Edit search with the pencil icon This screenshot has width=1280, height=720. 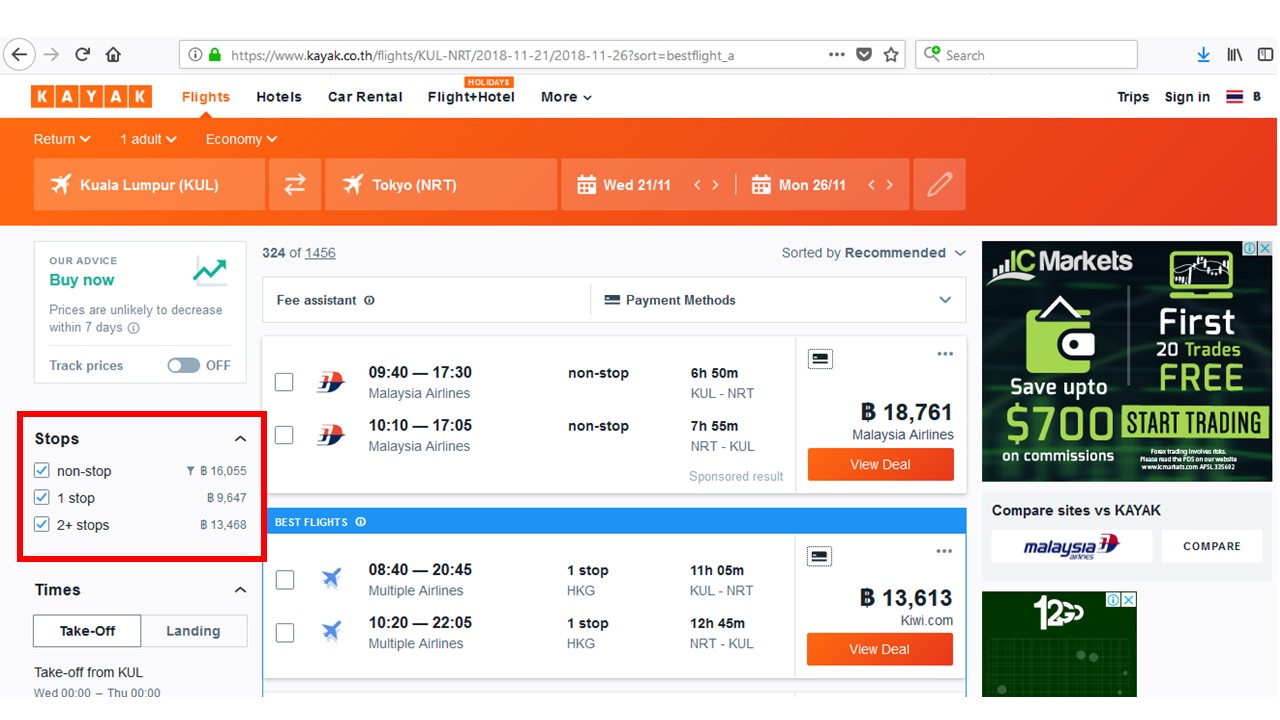(939, 185)
